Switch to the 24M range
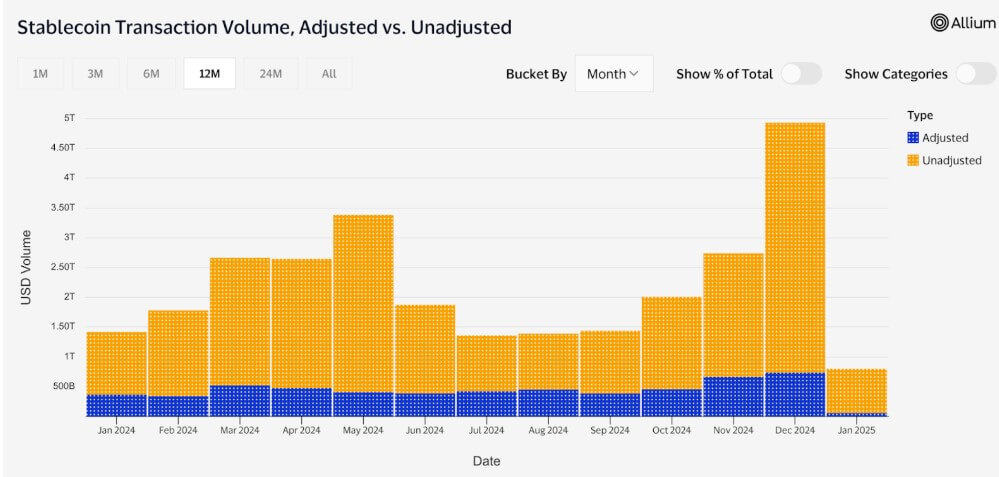Image resolution: width=999 pixels, height=477 pixels. 271,74
